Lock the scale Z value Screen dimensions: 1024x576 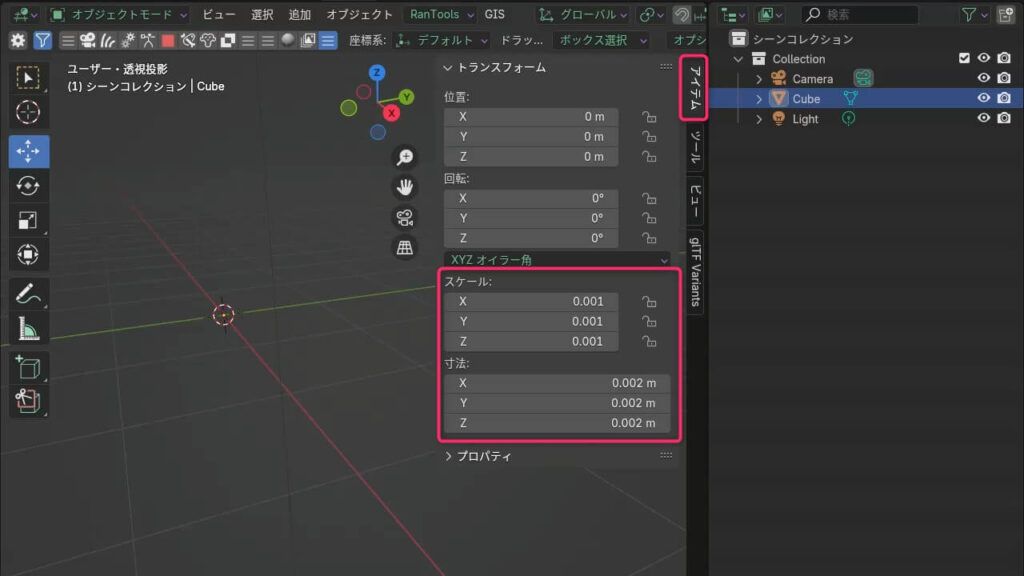(x=648, y=342)
